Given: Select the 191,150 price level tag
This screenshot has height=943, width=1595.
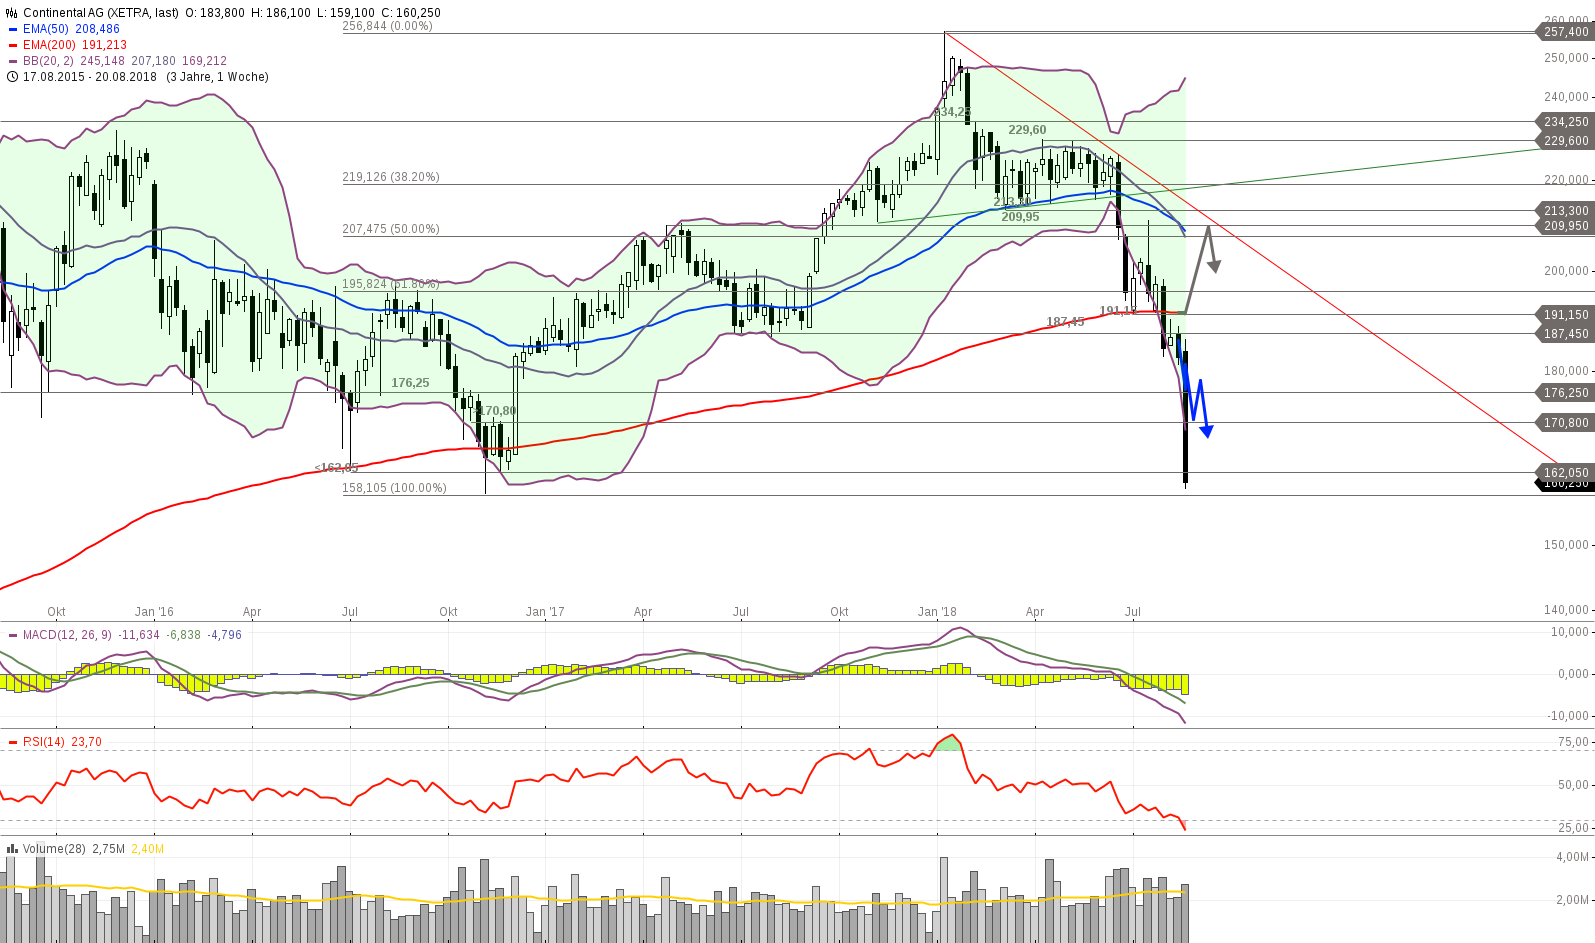Looking at the screenshot, I should coord(1565,315).
